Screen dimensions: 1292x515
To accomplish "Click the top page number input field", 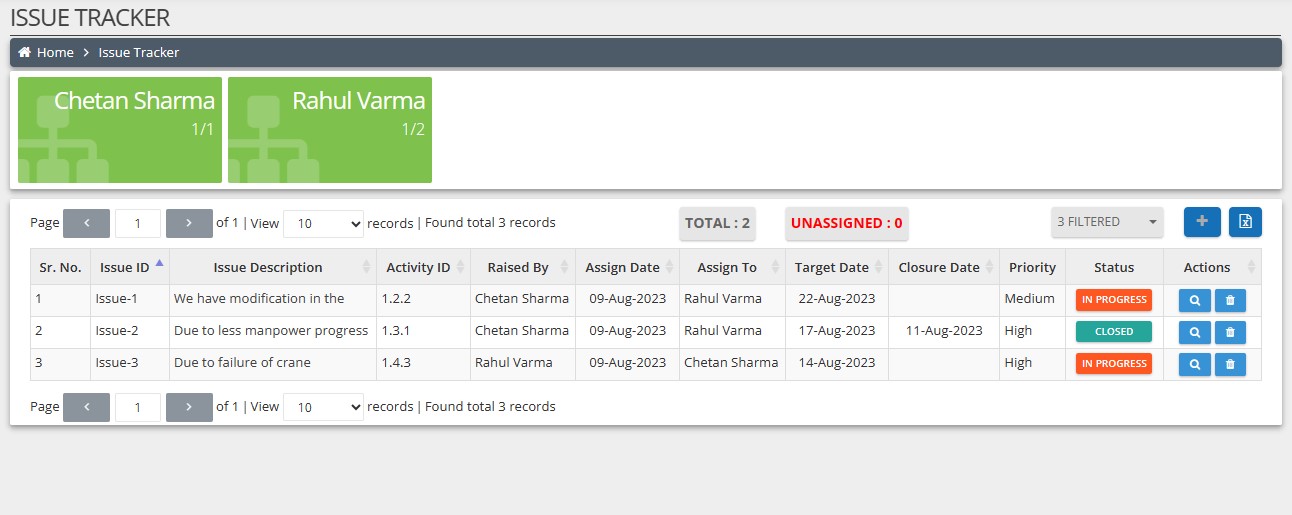I will point(138,223).
